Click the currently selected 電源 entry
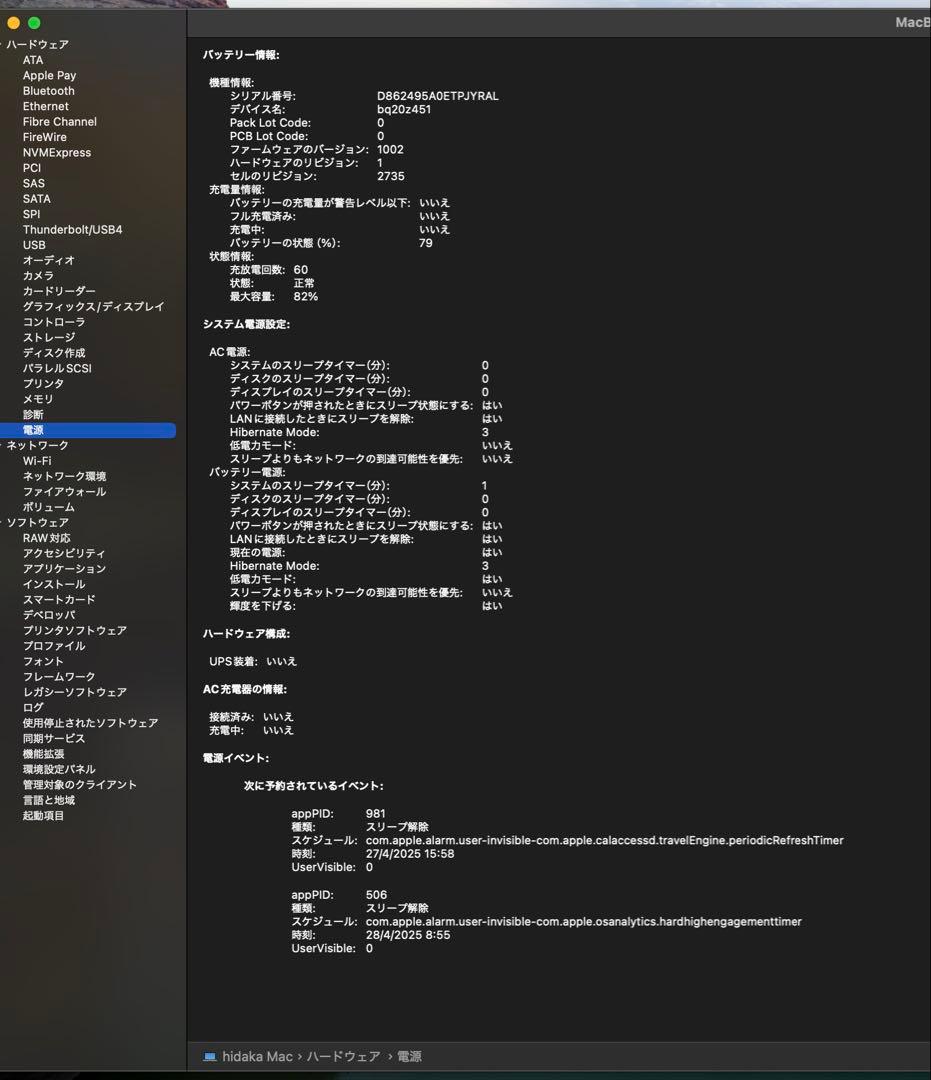 tap(33, 429)
